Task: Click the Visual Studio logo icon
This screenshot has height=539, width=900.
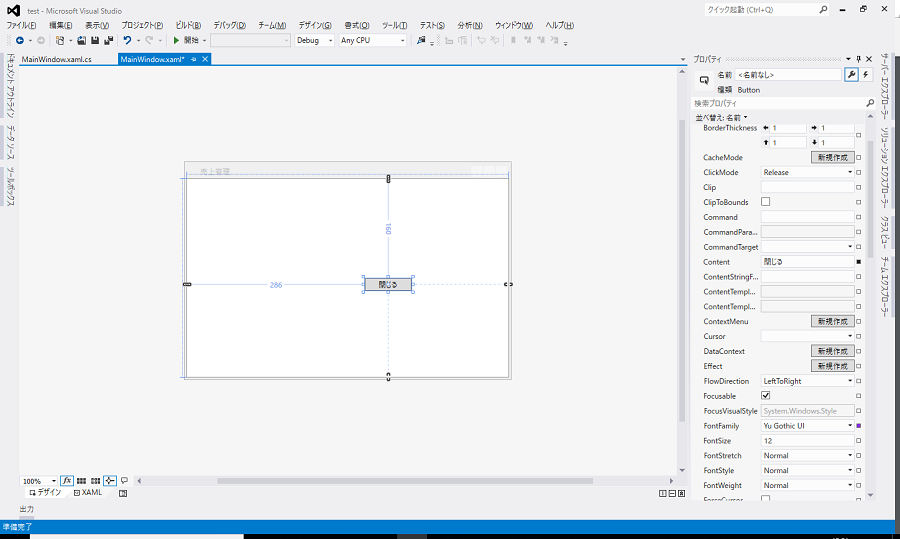Action: (x=13, y=10)
